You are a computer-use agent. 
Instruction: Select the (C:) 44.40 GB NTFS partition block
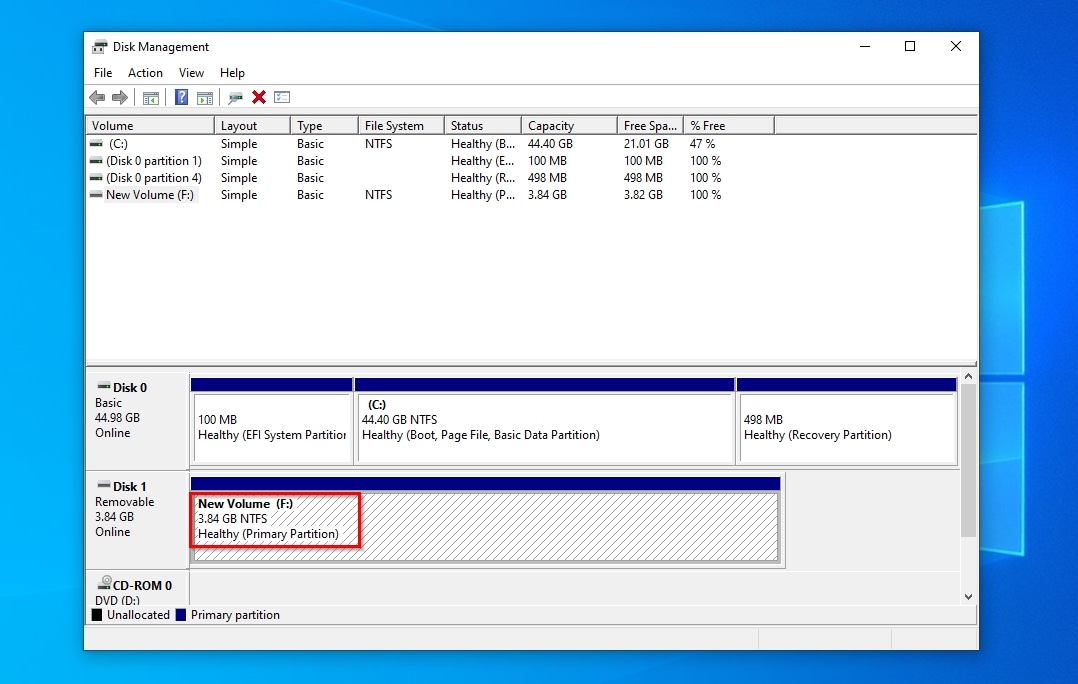pyautogui.click(x=544, y=421)
